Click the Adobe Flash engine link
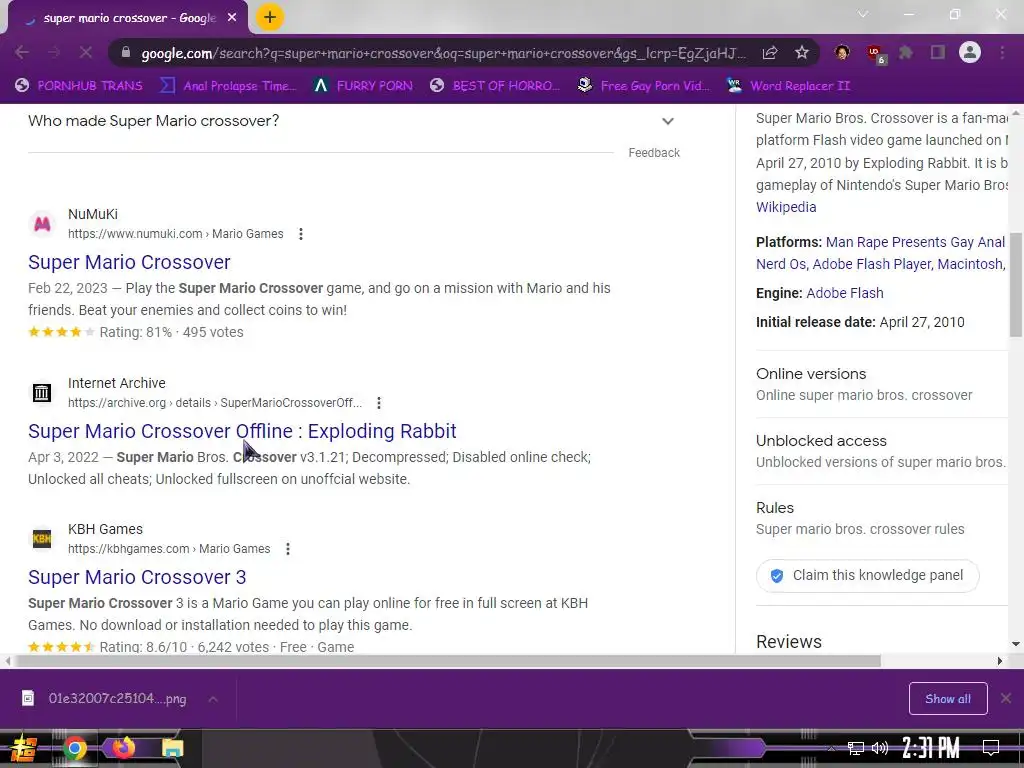This screenshot has height=768, width=1024. point(845,293)
